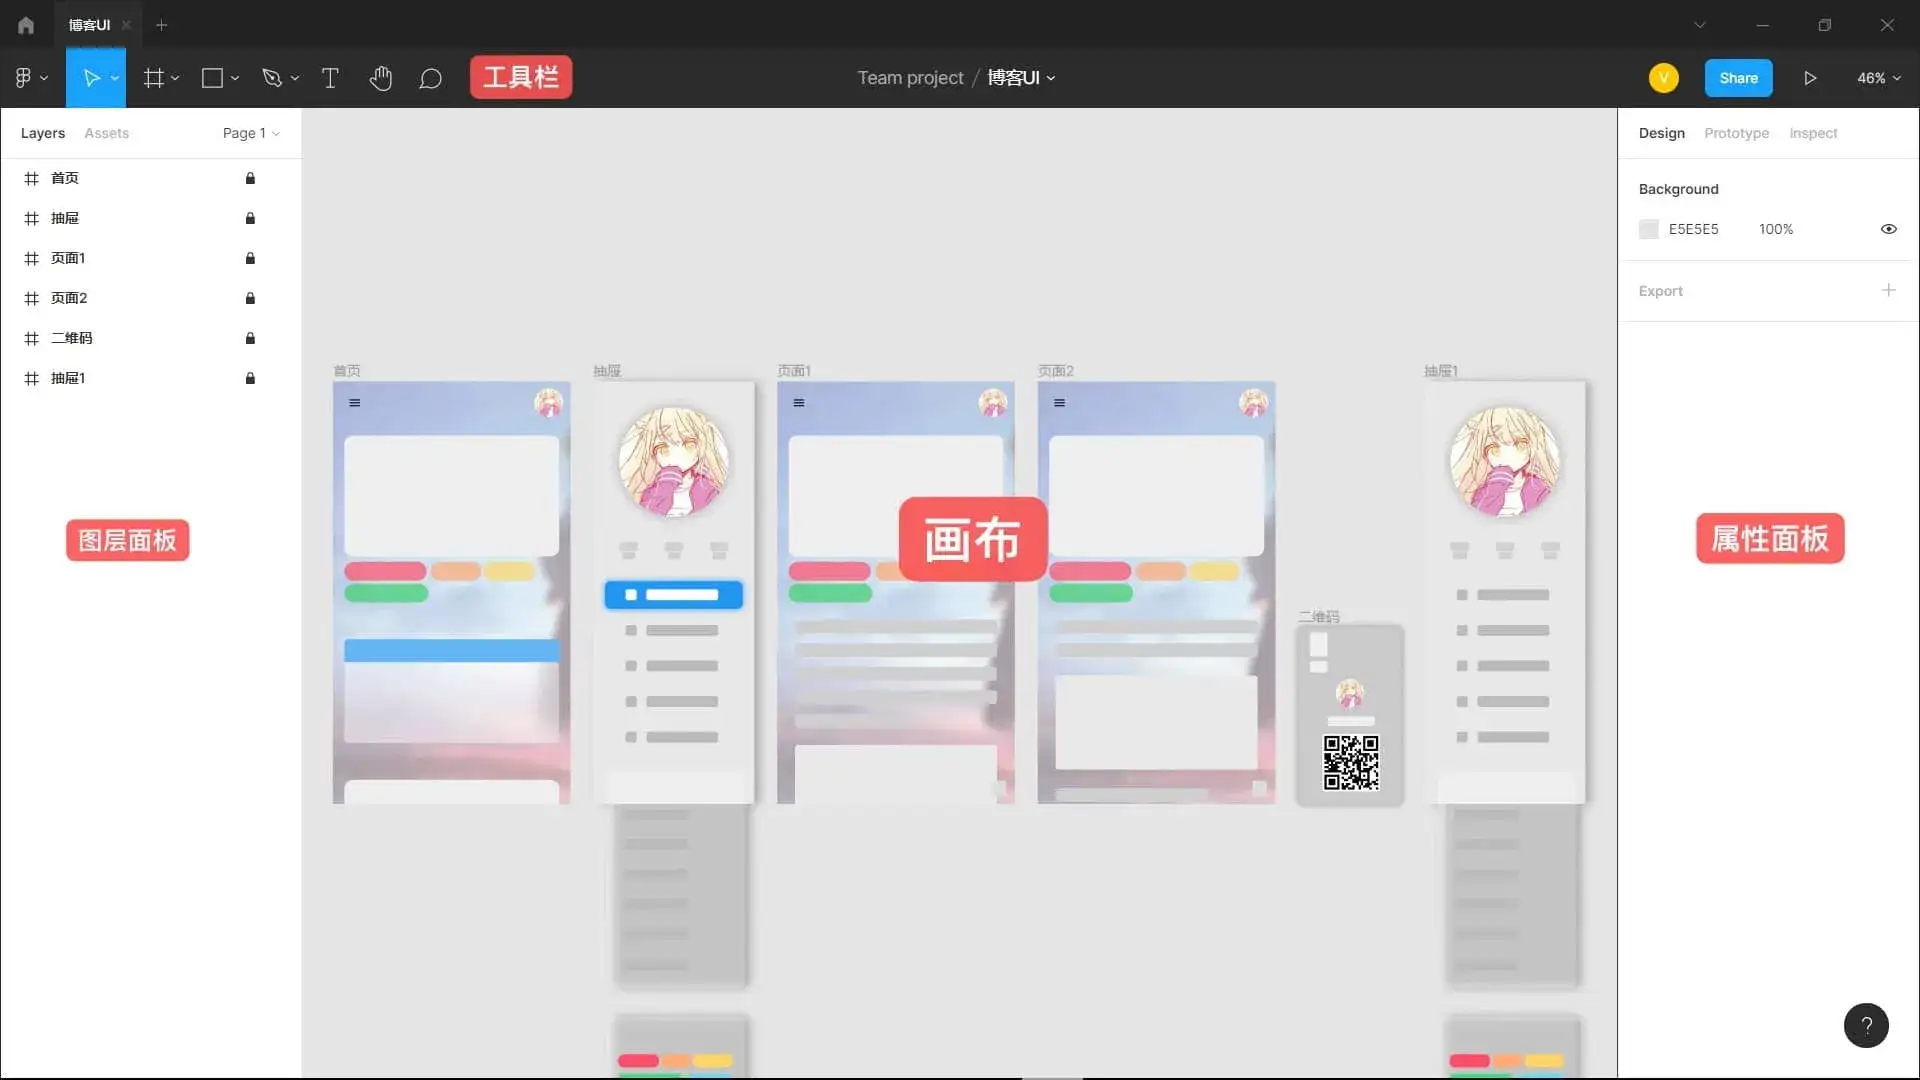Select the Hand tool

click(381, 77)
